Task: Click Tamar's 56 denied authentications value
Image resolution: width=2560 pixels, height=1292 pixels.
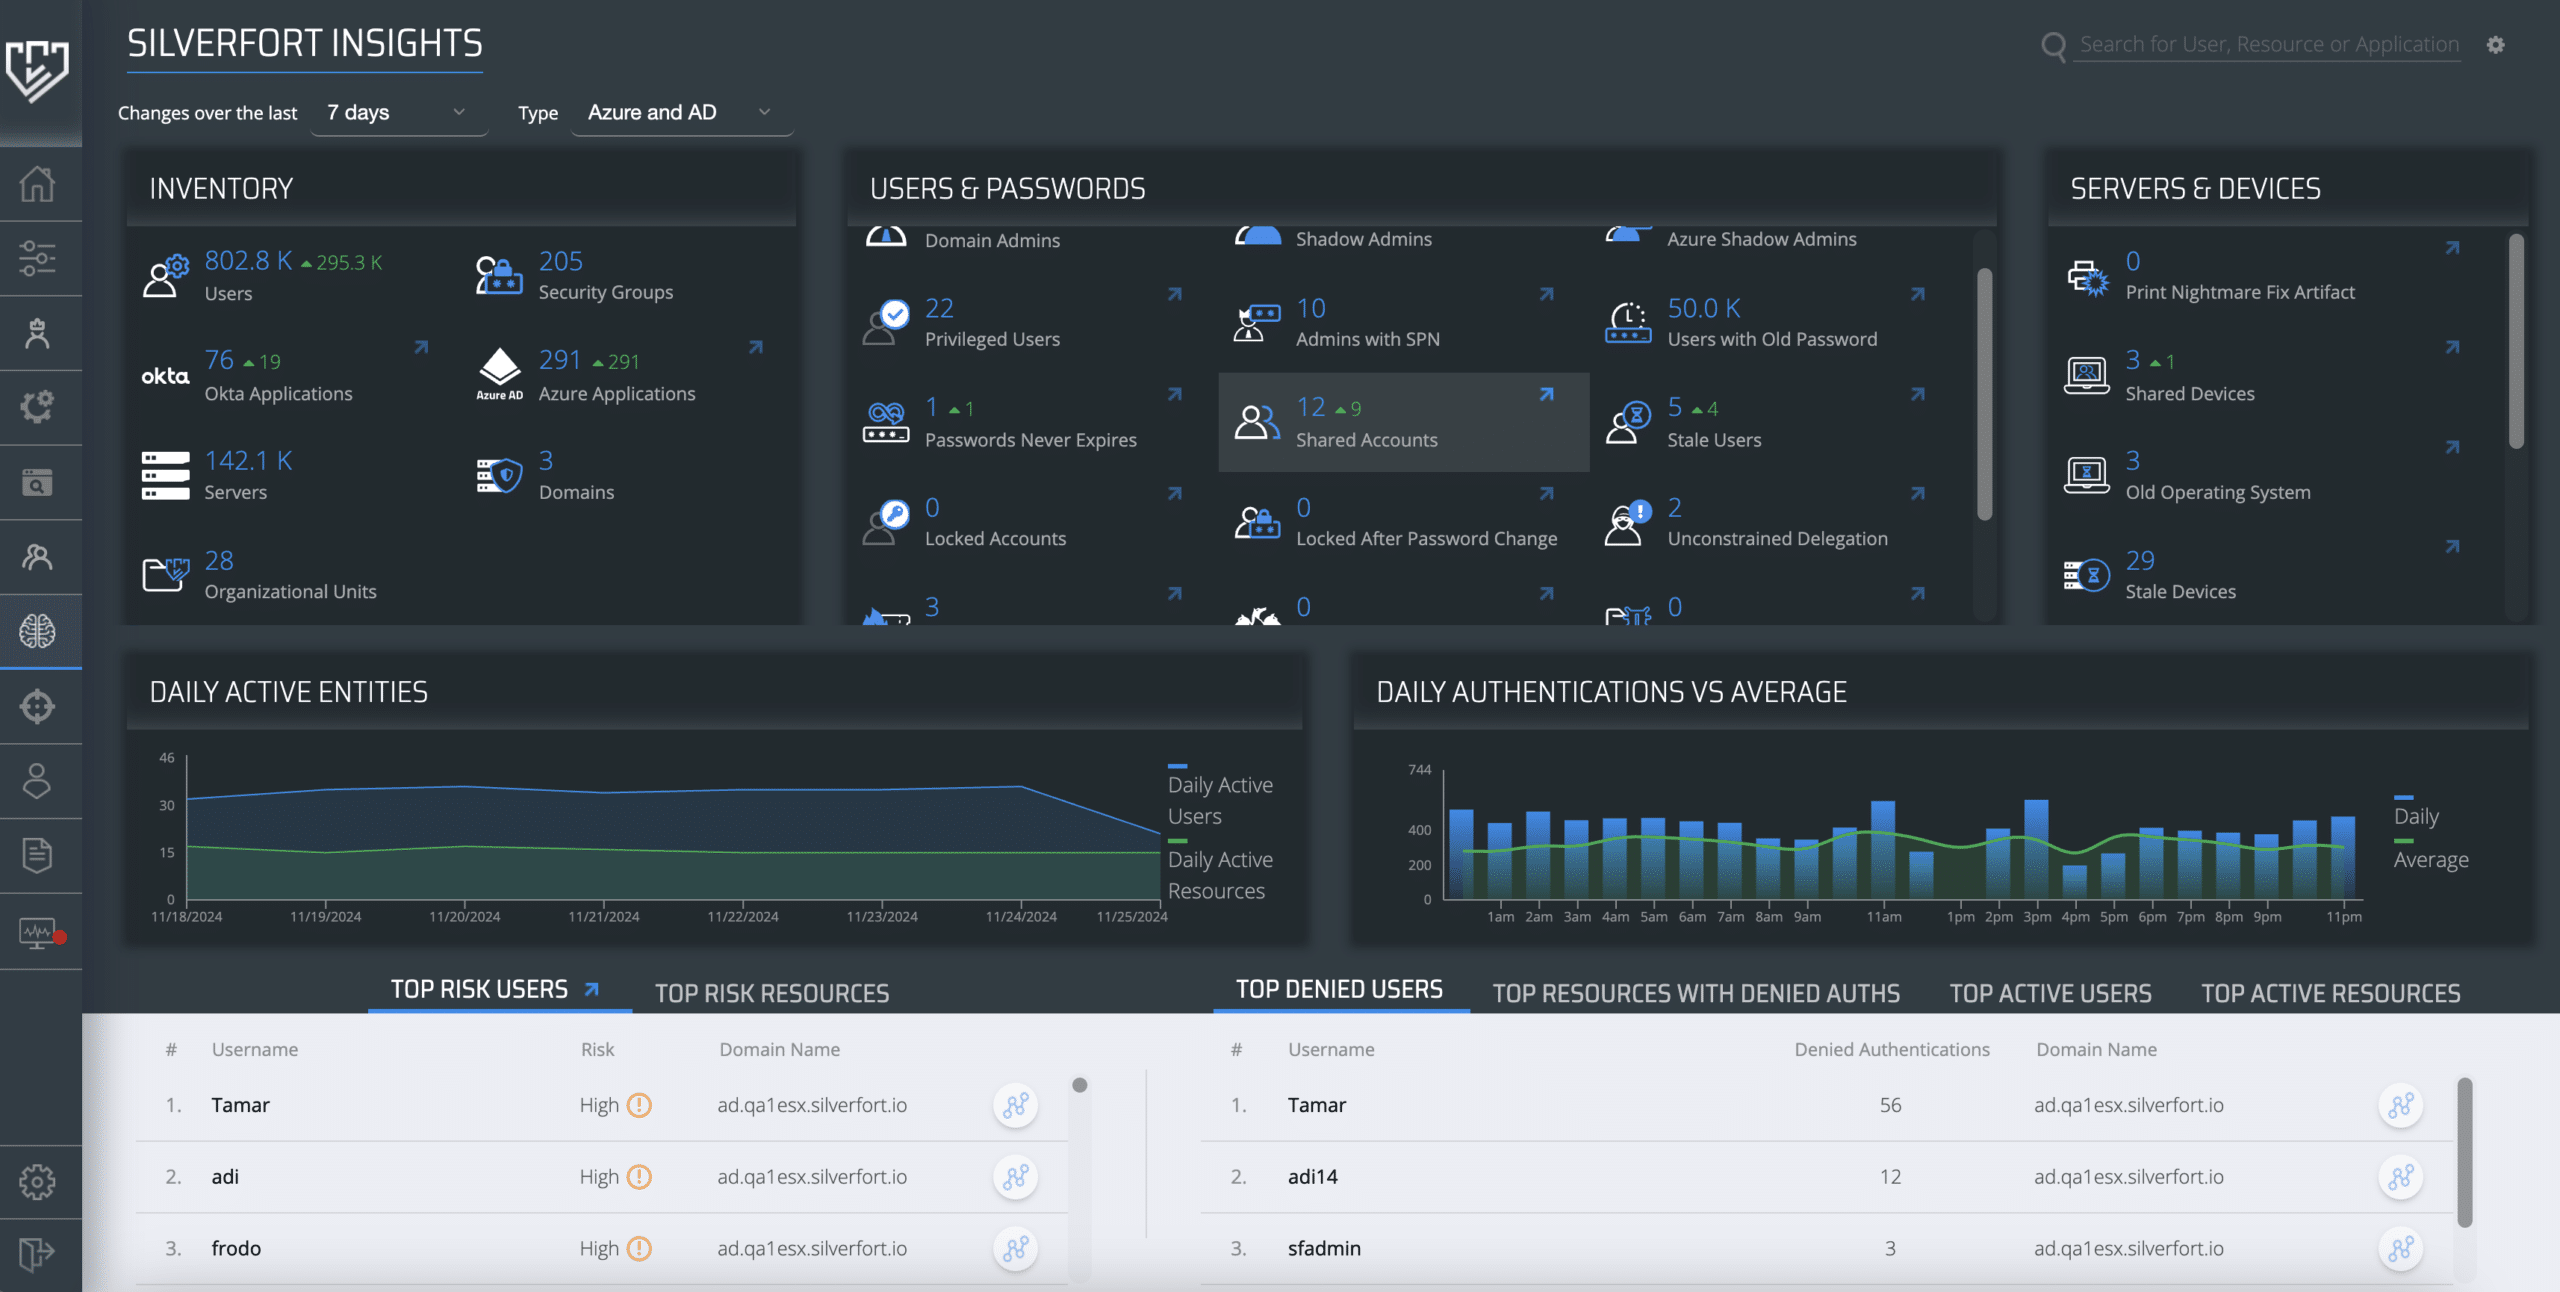Action: point(1890,1105)
